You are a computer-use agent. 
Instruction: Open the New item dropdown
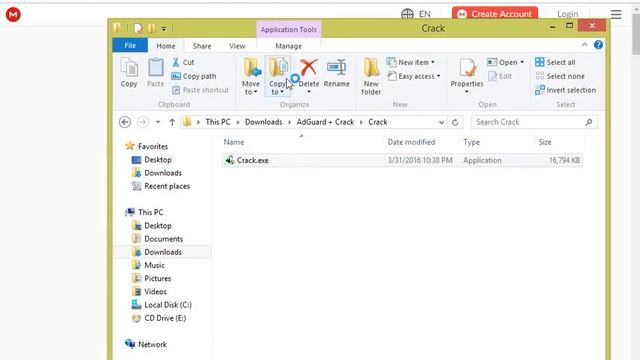tap(411, 62)
